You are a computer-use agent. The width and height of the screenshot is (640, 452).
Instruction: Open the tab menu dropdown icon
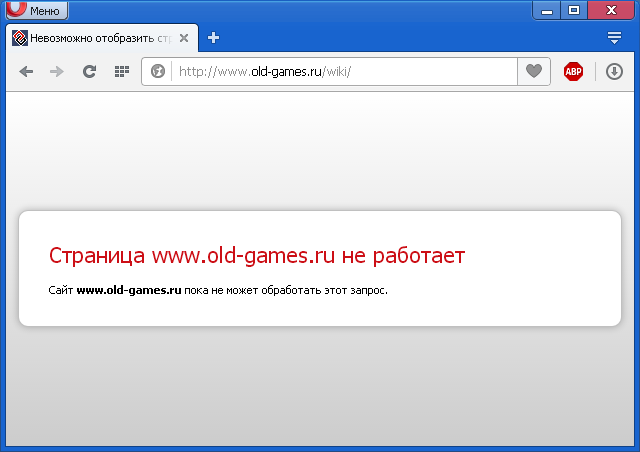[614, 38]
